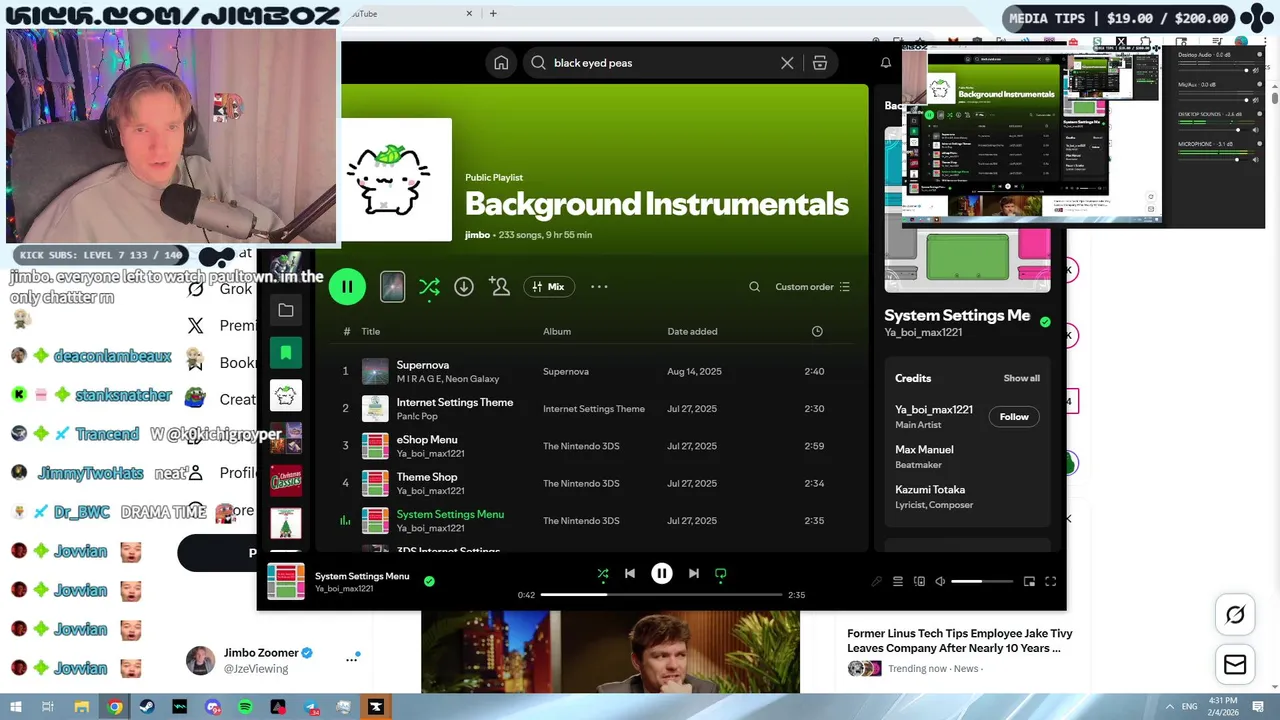This screenshot has width=1280, height=720.
Task: Follow Ya_boi_max1221 in Credits
Action: (x=1014, y=417)
